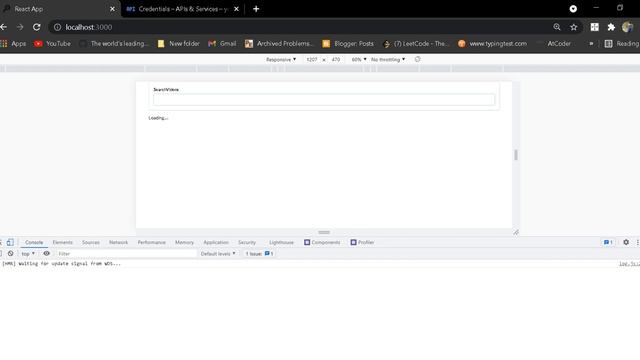Grab the corner viewport resize handle

click(x=516, y=232)
